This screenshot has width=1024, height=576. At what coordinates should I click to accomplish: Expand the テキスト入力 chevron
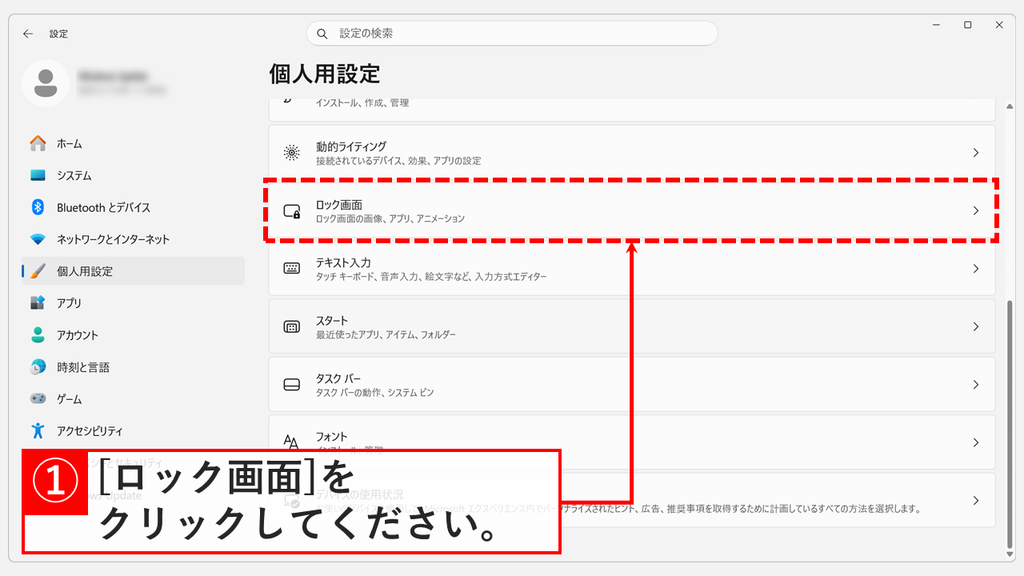click(x=976, y=268)
